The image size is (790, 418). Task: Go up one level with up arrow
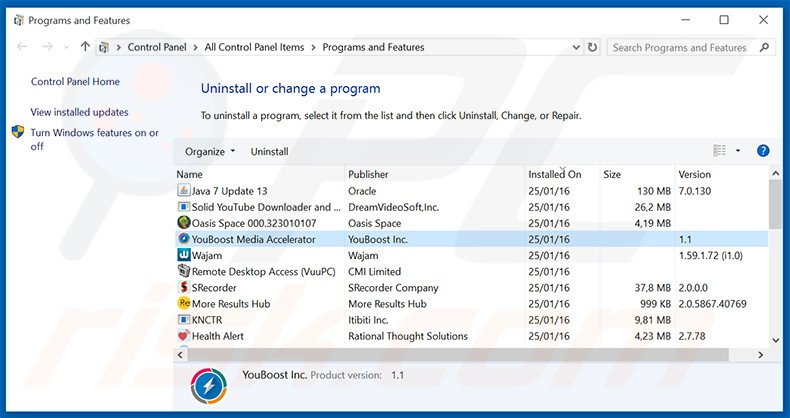pyautogui.click(x=85, y=47)
